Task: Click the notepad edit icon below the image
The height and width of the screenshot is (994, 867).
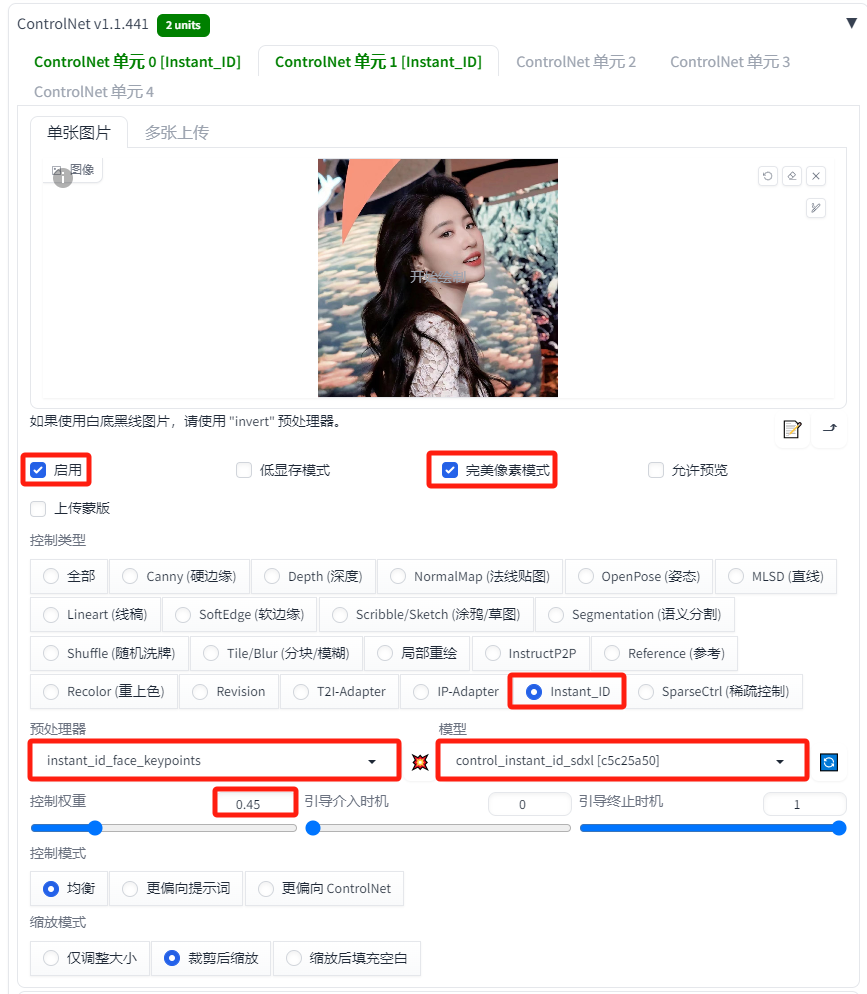Action: pos(792,429)
